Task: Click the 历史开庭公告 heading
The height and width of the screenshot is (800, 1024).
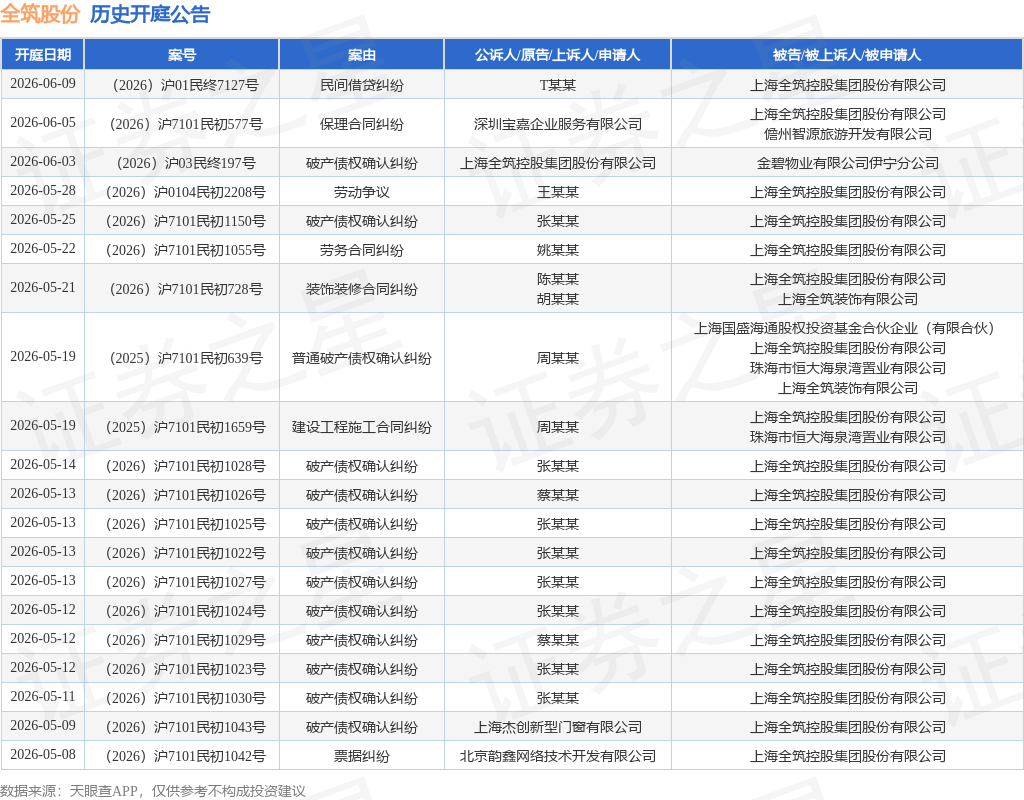Action: (150, 14)
